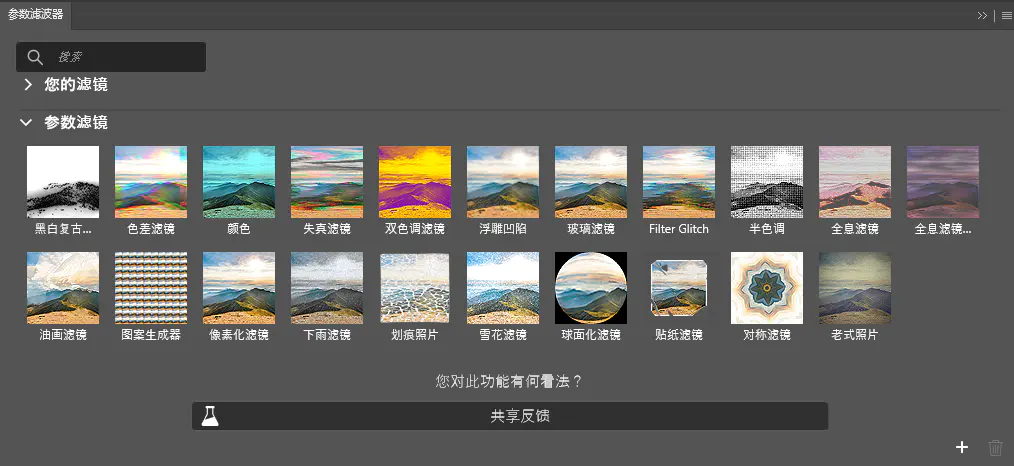Click the plus icon to add filter
The height and width of the screenshot is (466, 1014).
click(x=961, y=448)
